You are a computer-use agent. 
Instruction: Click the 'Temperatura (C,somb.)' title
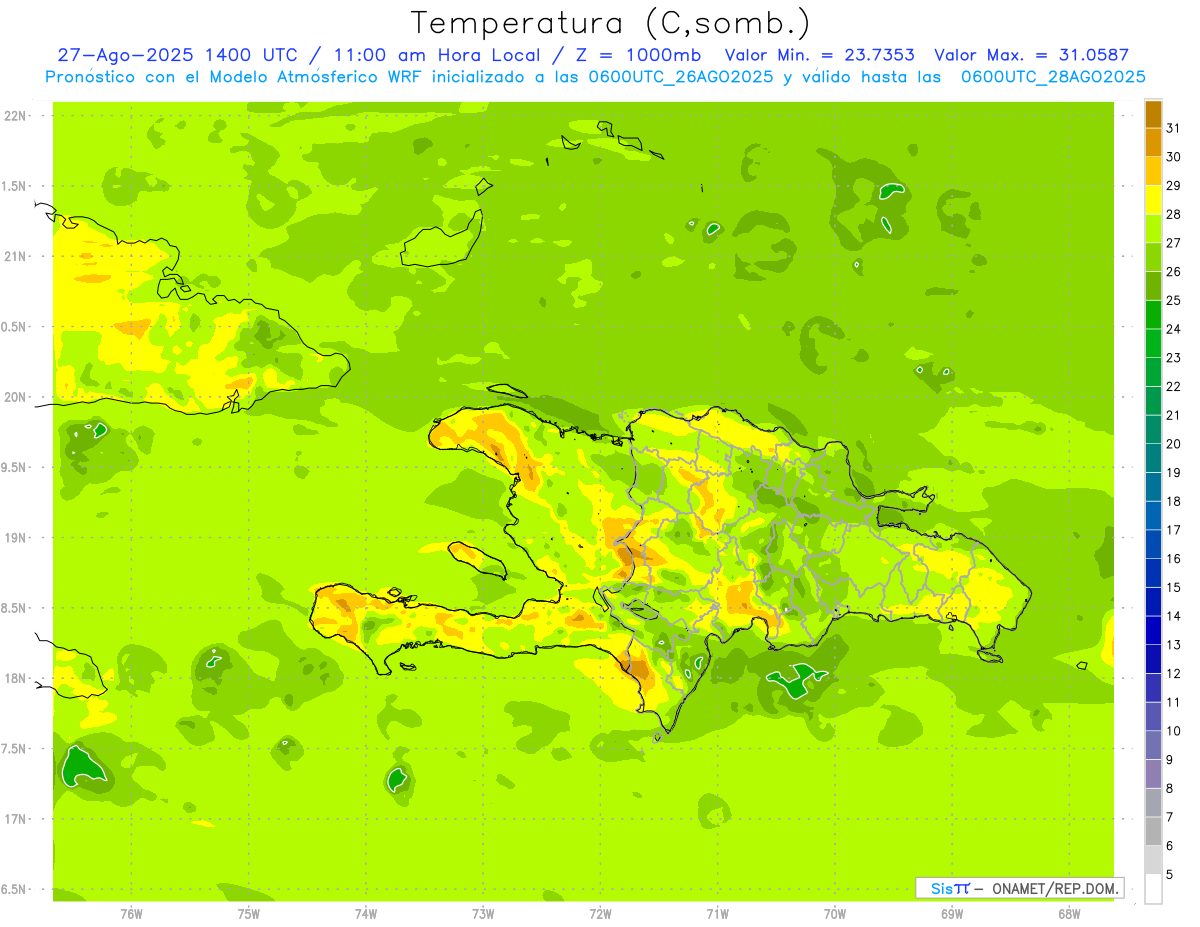(610, 23)
